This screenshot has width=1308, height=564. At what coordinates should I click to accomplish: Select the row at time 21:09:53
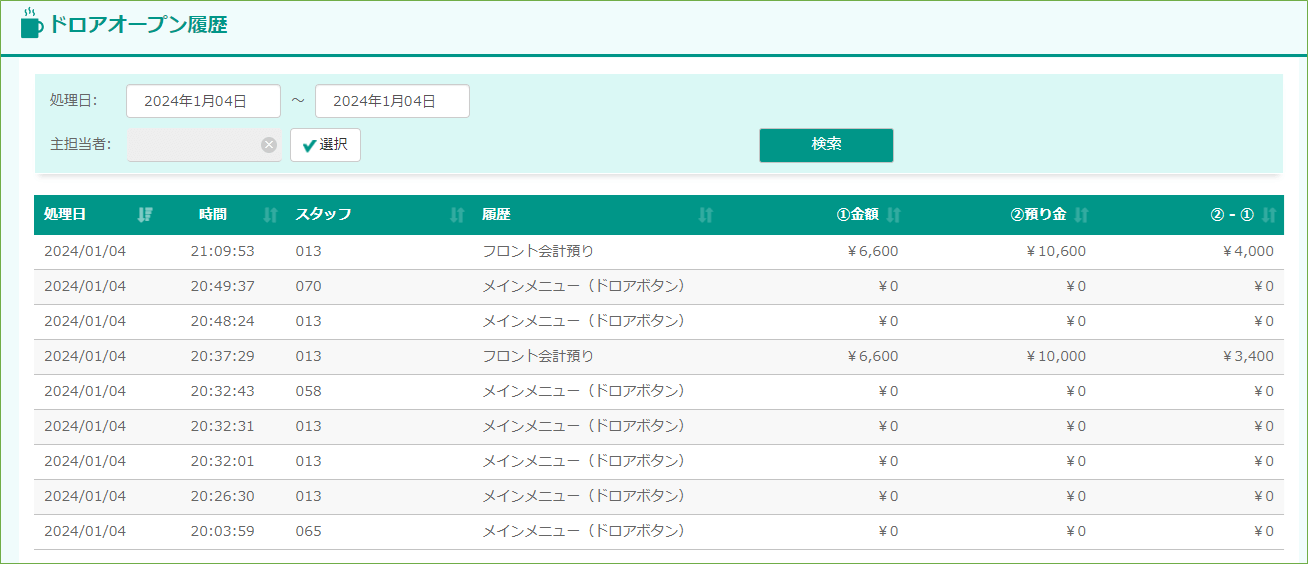pos(659,252)
